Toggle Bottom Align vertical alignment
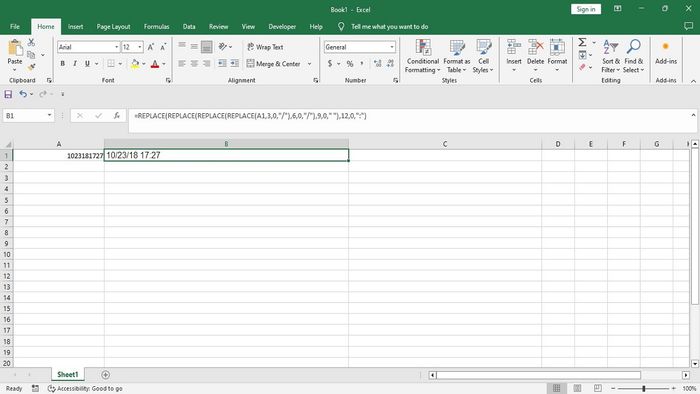This screenshot has height=394, width=700. click(206, 47)
